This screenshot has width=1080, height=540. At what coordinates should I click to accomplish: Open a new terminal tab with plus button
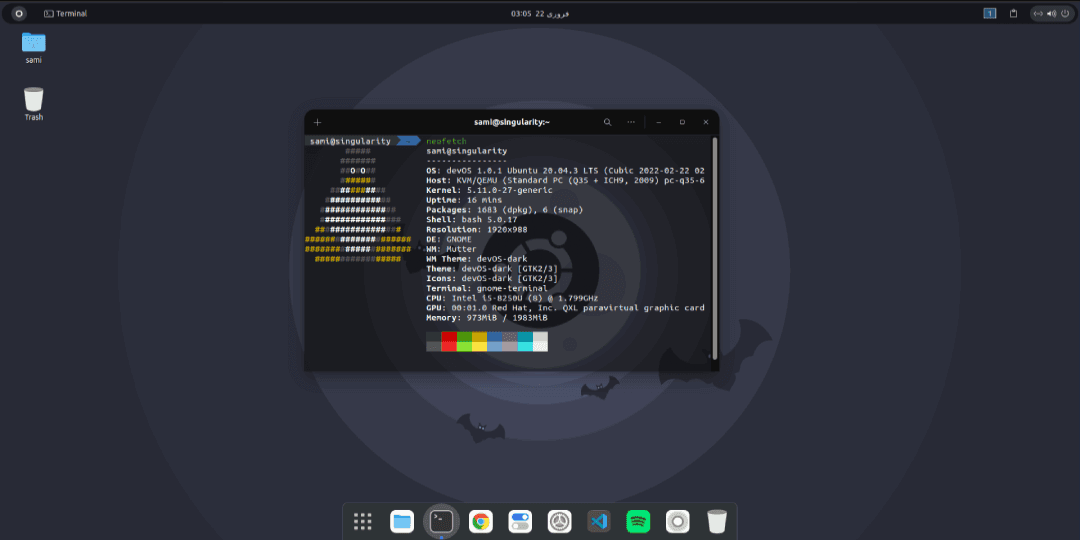pos(318,122)
